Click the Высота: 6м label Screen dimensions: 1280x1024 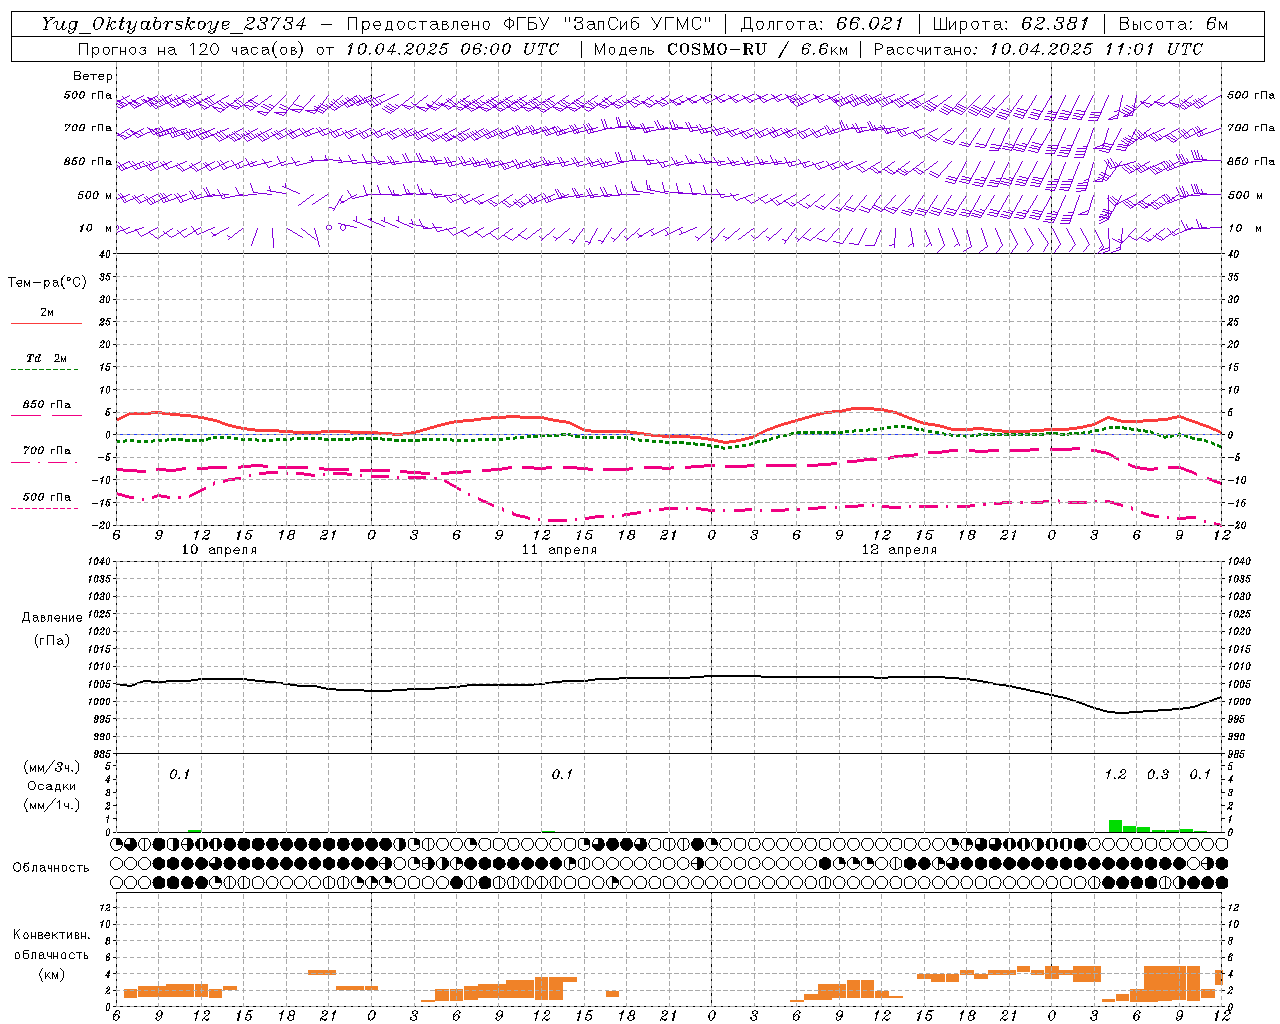[1173, 24]
